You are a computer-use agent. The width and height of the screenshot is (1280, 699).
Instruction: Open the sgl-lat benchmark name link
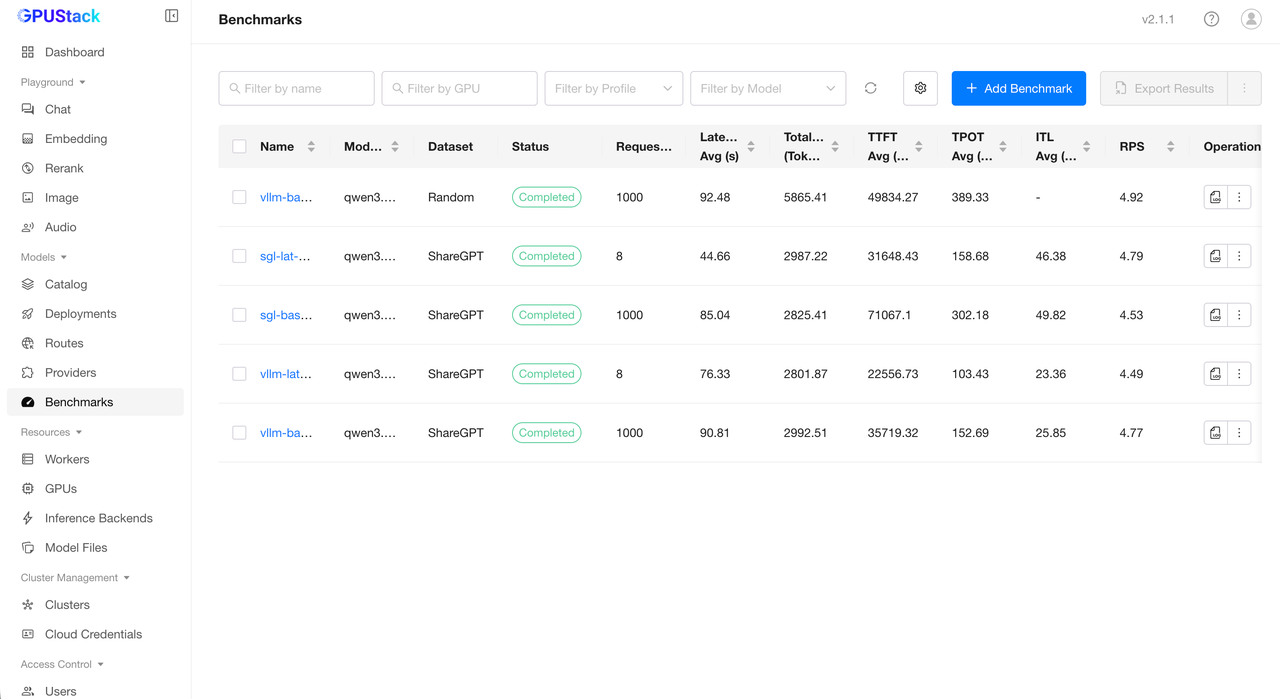[x=285, y=256]
